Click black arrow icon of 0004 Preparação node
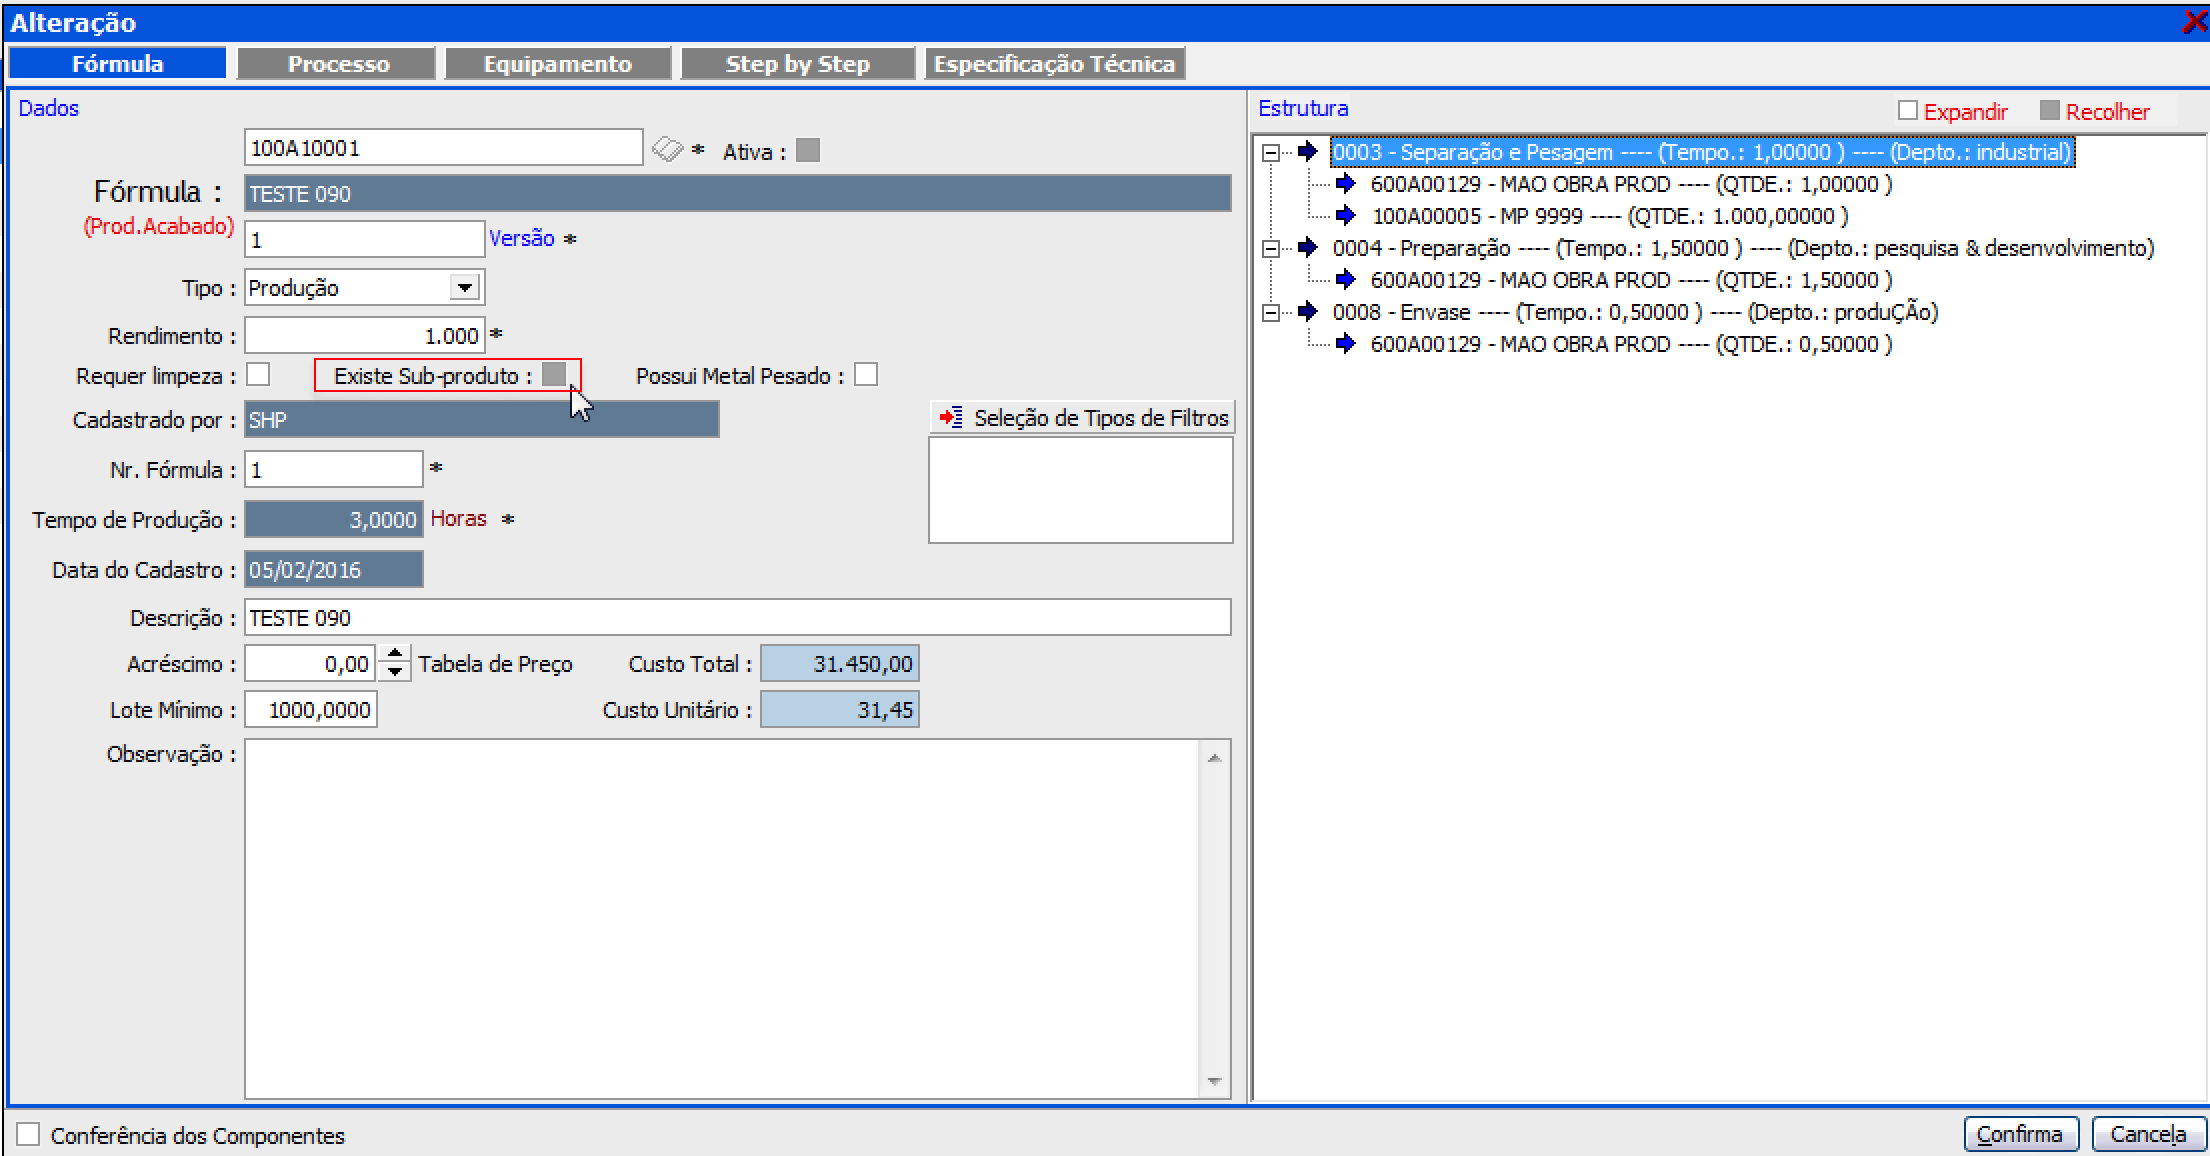The height and width of the screenshot is (1156, 2210). coord(1308,248)
